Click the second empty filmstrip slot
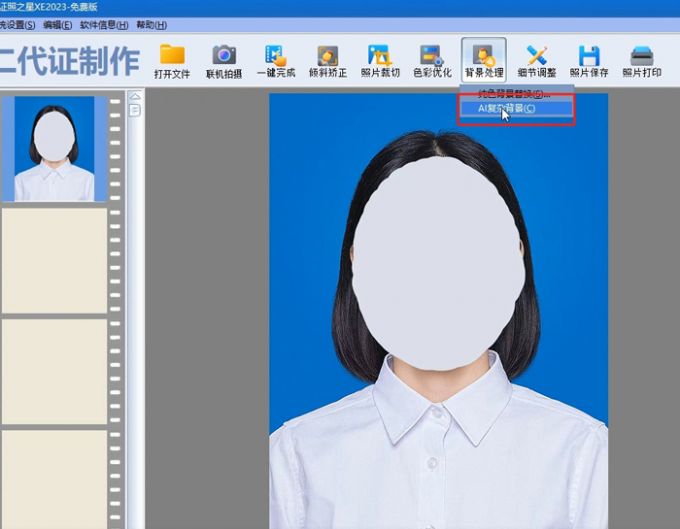The height and width of the screenshot is (529, 680). pos(54,369)
